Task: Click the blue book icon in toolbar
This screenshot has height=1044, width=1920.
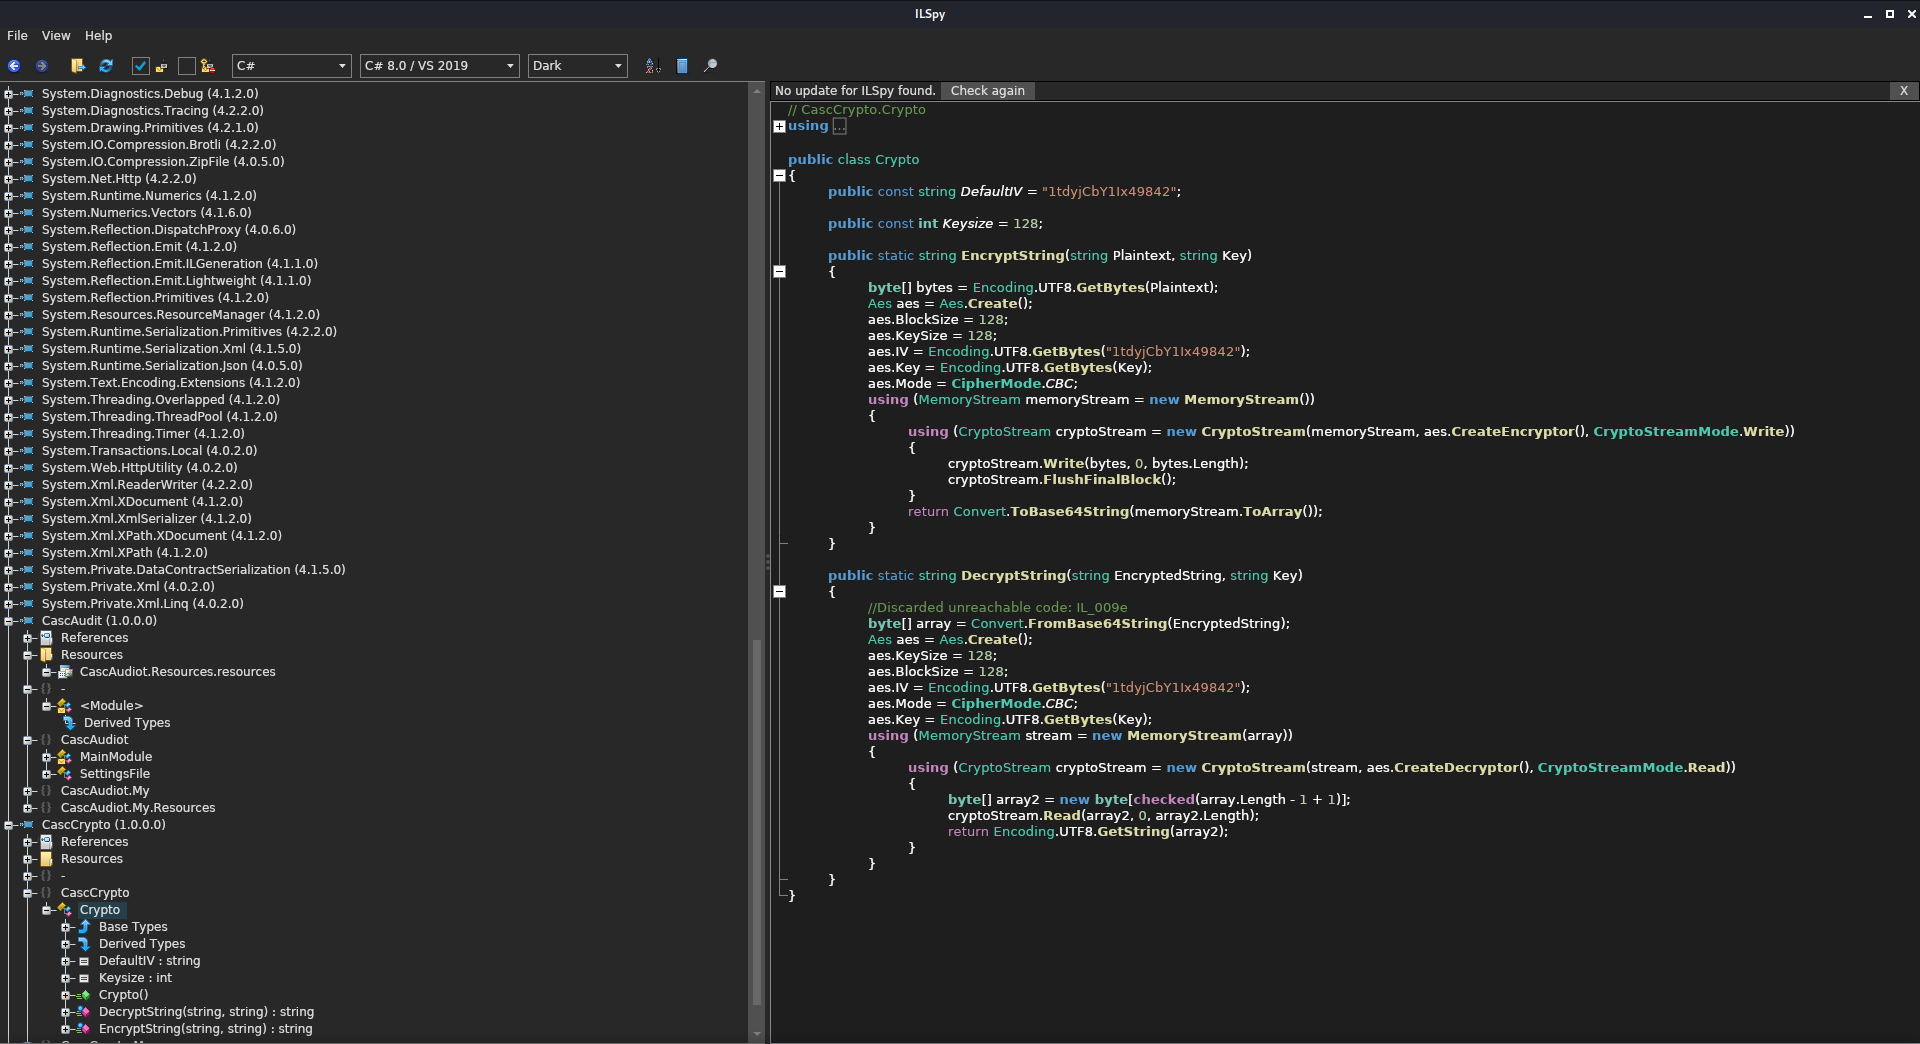Action: click(x=682, y=66)
